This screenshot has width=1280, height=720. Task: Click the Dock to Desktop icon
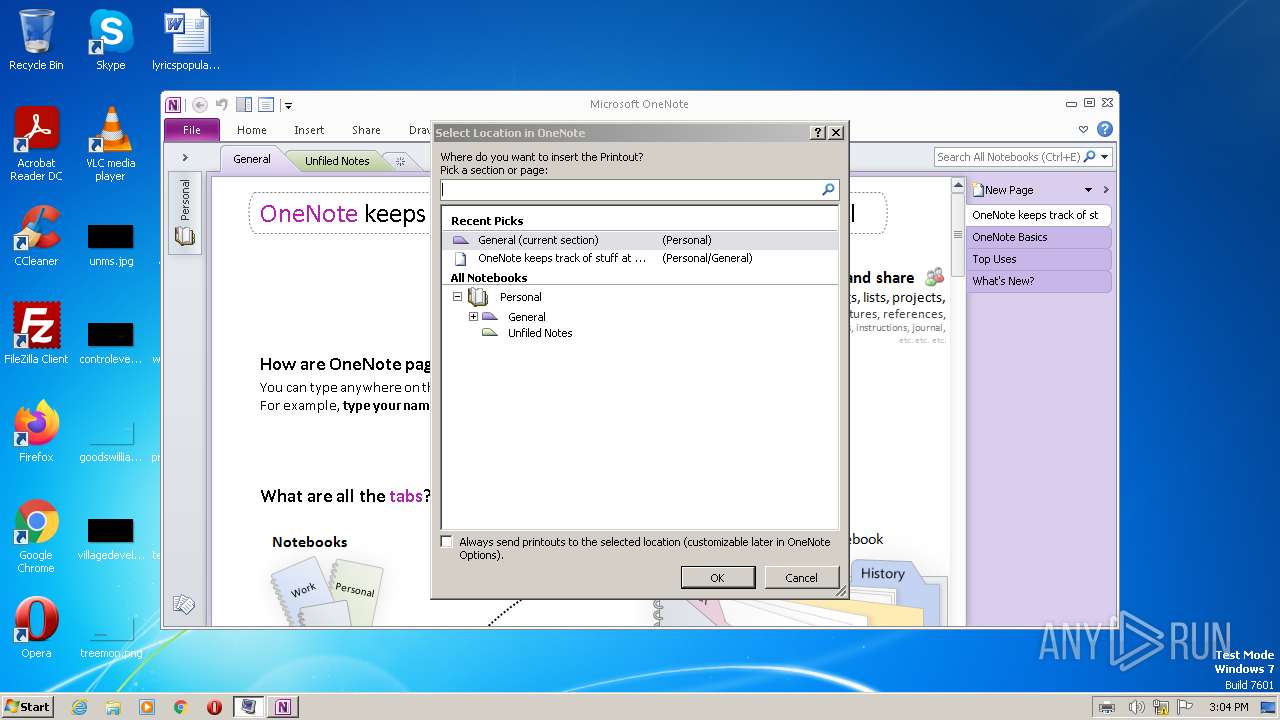(244, 104)
